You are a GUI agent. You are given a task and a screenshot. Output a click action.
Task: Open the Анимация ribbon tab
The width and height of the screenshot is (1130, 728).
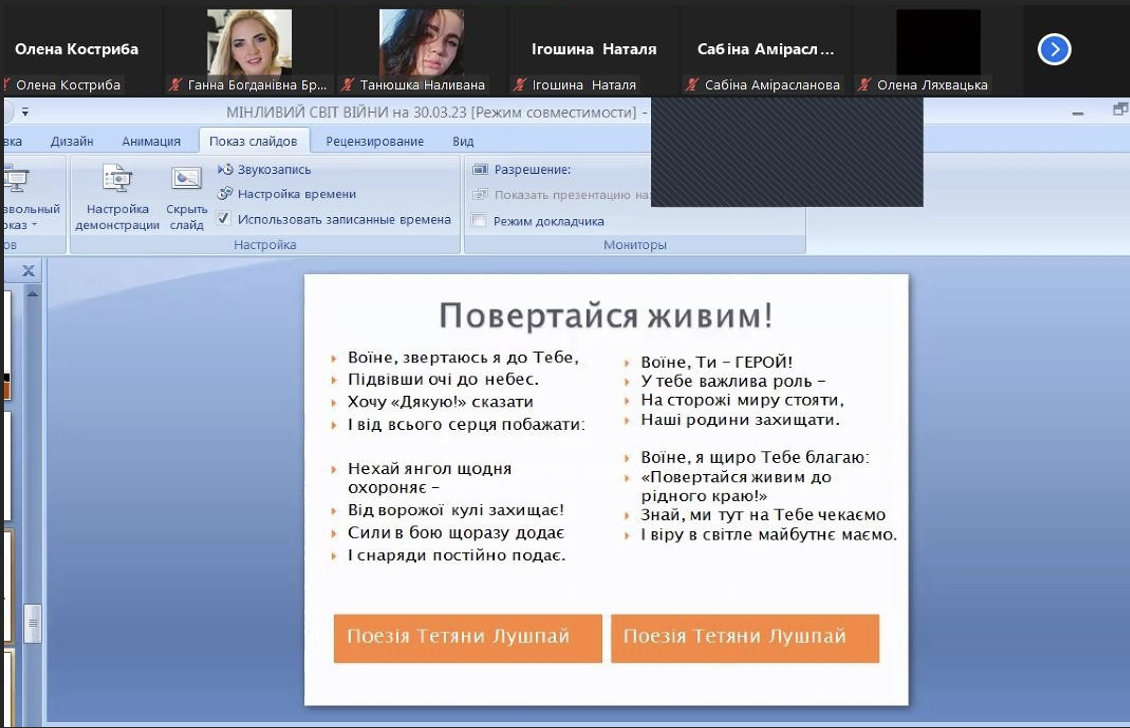tap(151, 141)
